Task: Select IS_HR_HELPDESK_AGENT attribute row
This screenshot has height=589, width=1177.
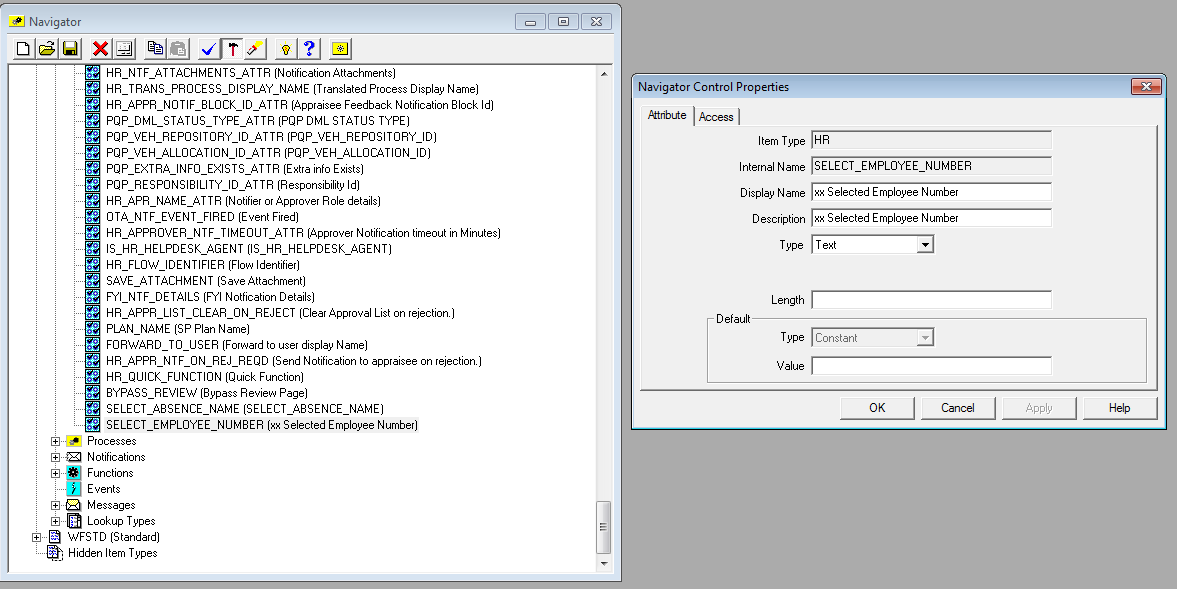Action: tap(248, 249)
